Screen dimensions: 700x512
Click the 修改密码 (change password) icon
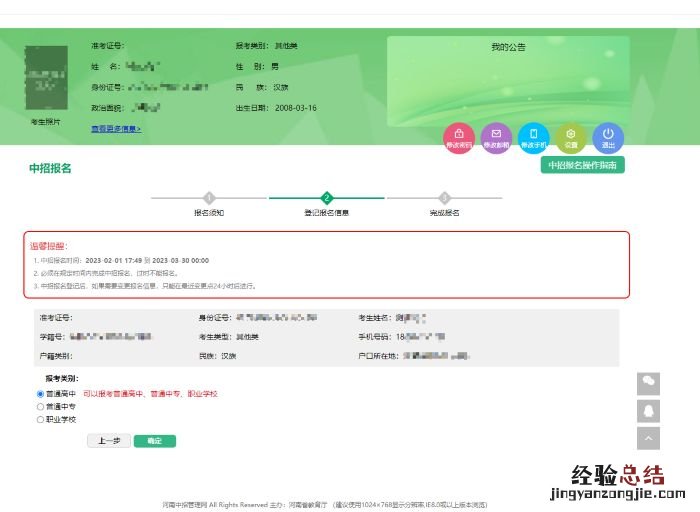pos(459,138)
